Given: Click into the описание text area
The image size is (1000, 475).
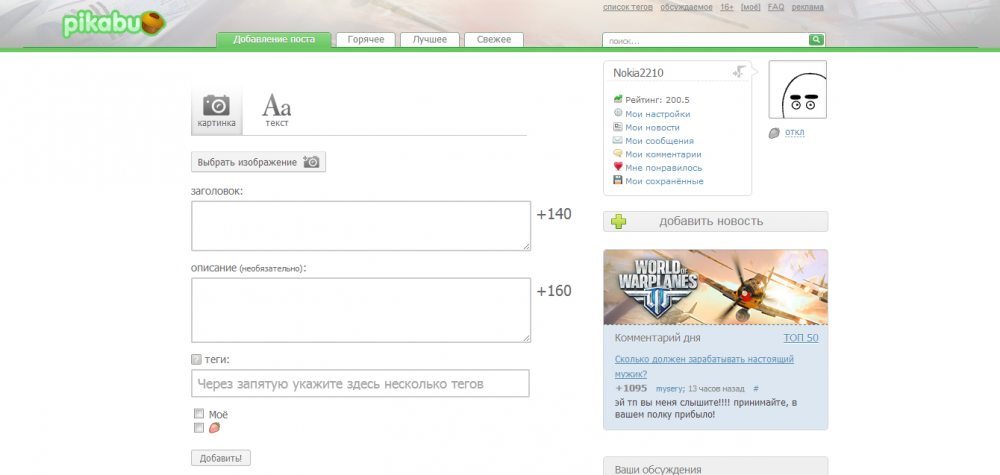Looking at the screenshot, I should click(361, 310).
